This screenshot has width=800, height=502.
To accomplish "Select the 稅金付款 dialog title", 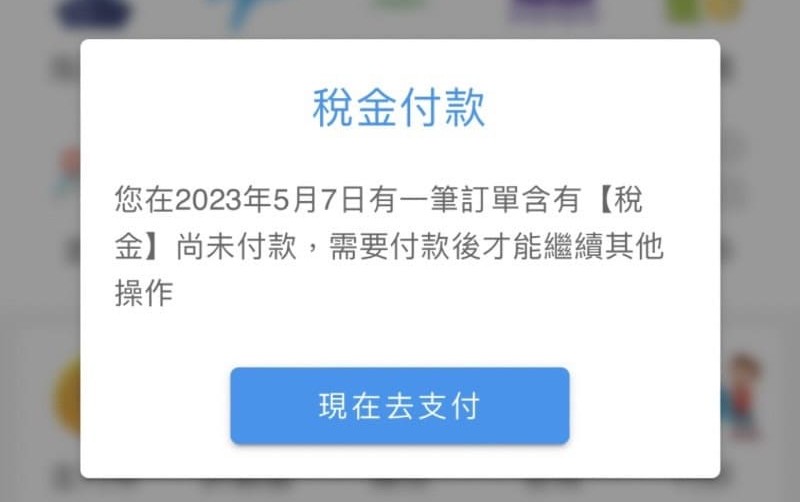I will pos(399,107).
